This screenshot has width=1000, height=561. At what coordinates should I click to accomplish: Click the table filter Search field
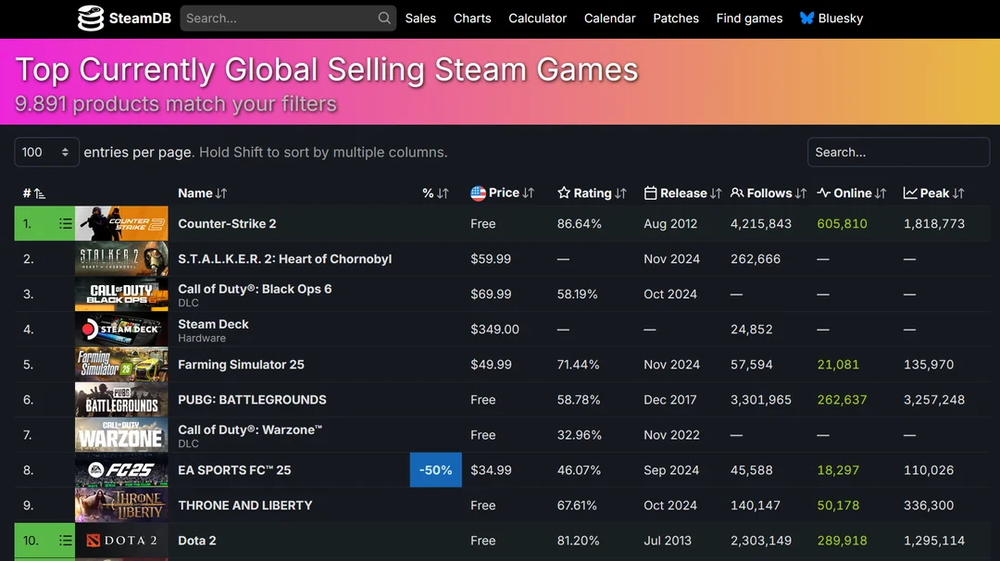pyautogui.click(x=898, y=152)
